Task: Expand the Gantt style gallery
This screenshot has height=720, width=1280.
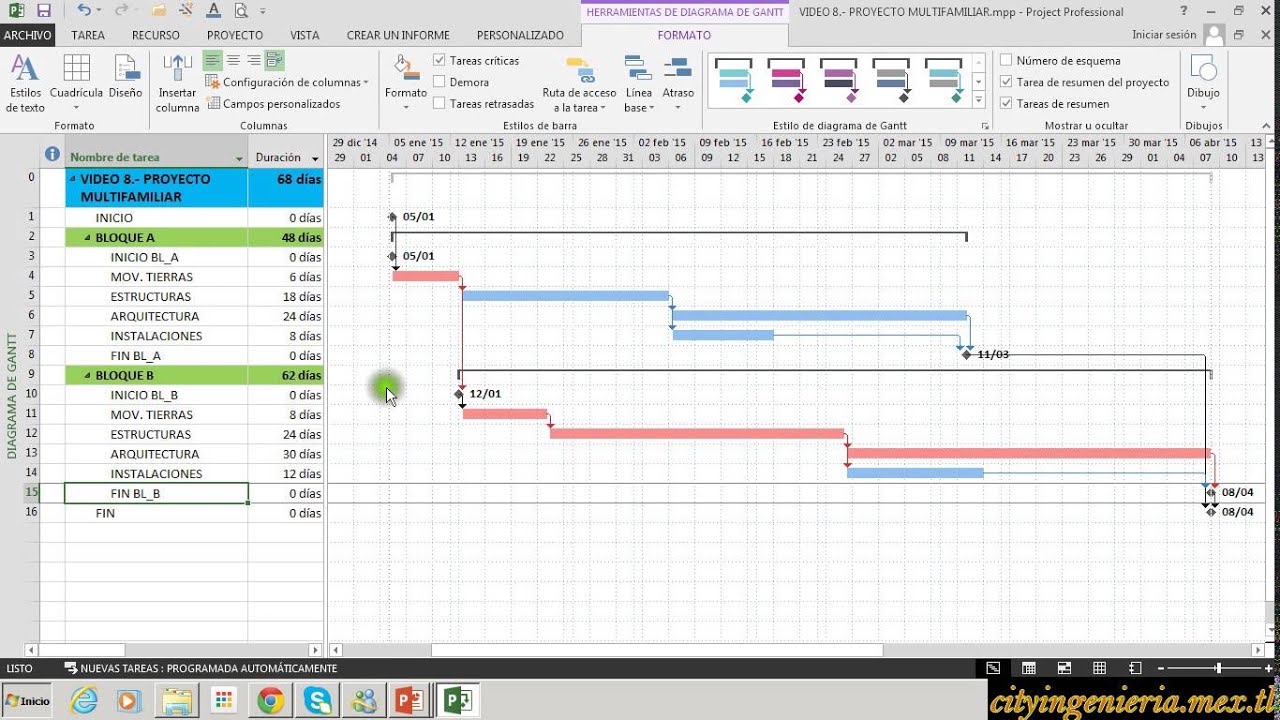Action: tap(980, 99)
